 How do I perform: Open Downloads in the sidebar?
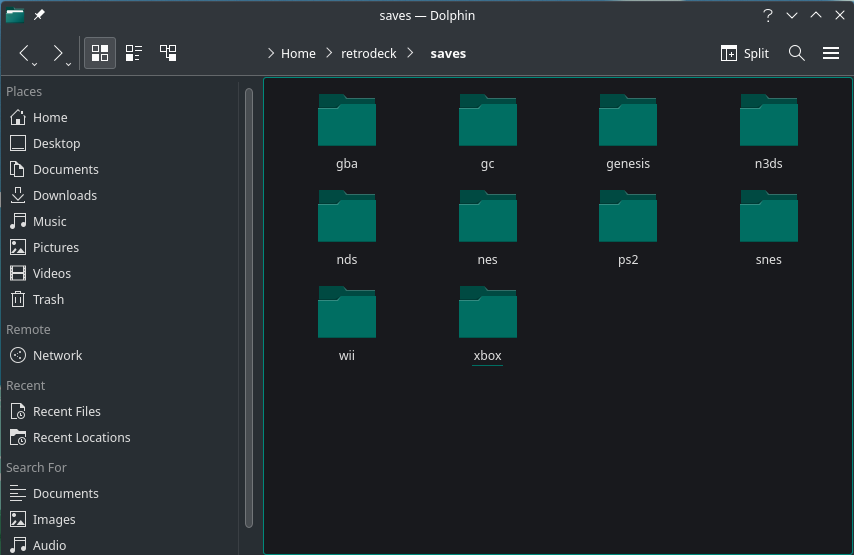[64, 195]
